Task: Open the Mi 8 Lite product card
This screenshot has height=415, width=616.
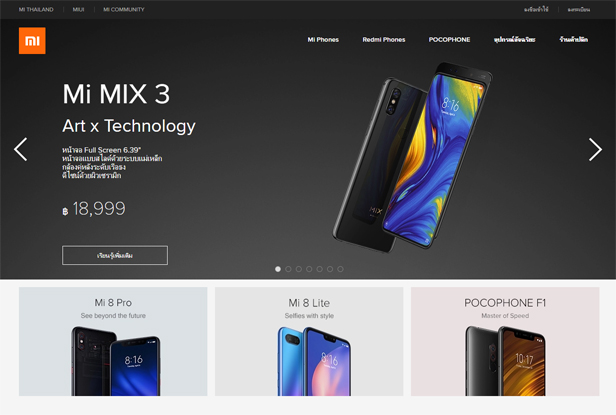Action: (309, 342)
